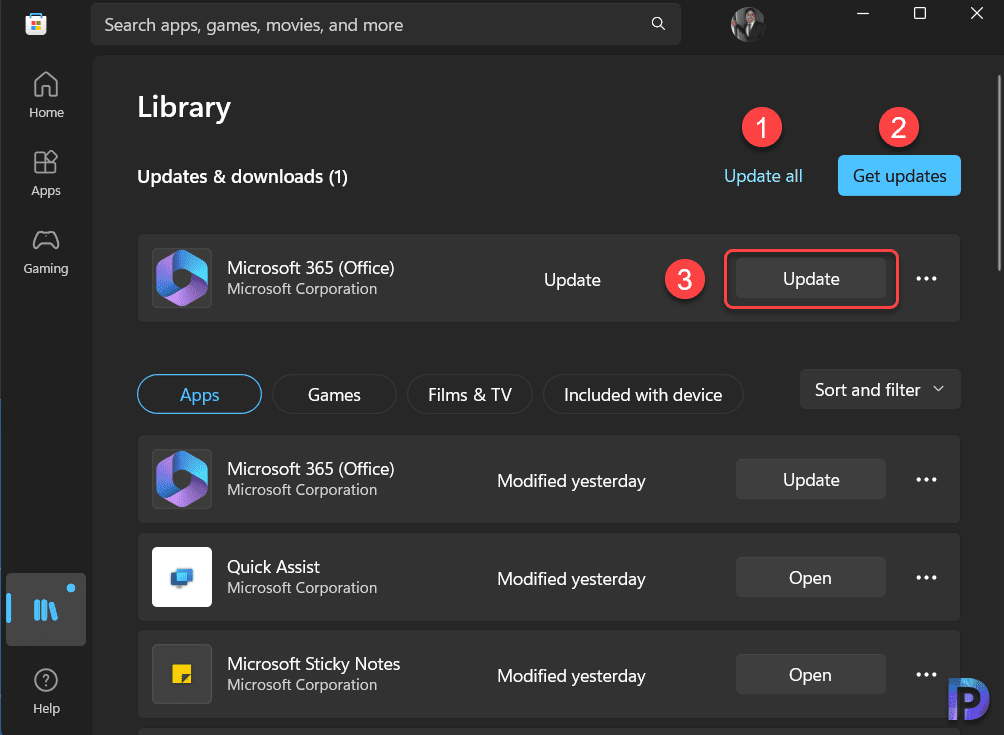1004x735 pixels.
Task: Click the Update all link
Action: 762,175
